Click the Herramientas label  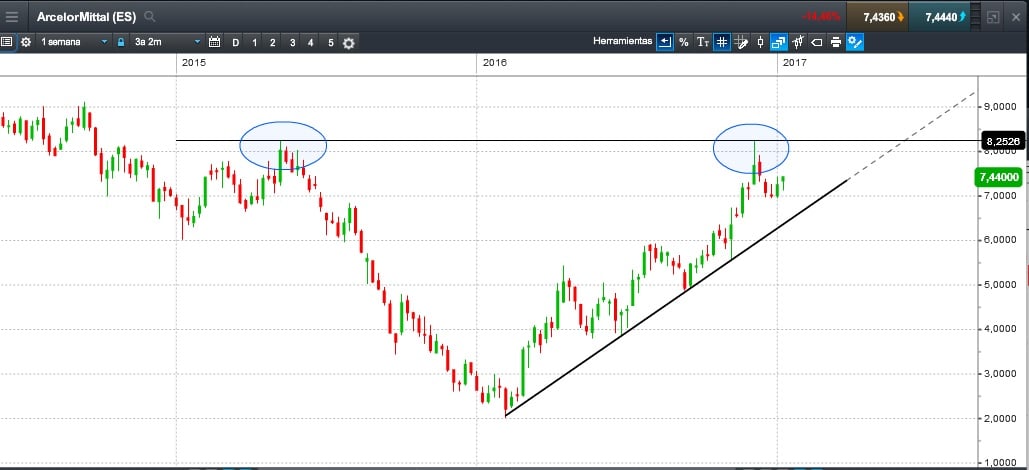pyautogui.click(x=623, y=41)
